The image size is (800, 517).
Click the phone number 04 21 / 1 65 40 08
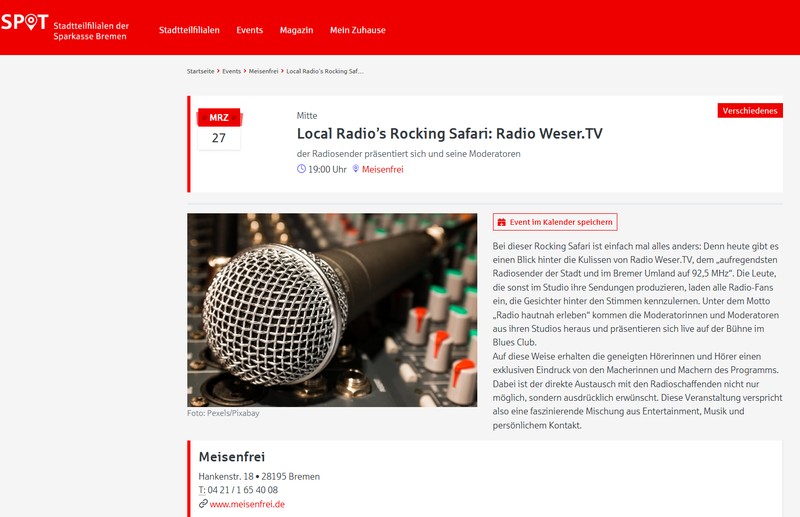click(243, 490)
